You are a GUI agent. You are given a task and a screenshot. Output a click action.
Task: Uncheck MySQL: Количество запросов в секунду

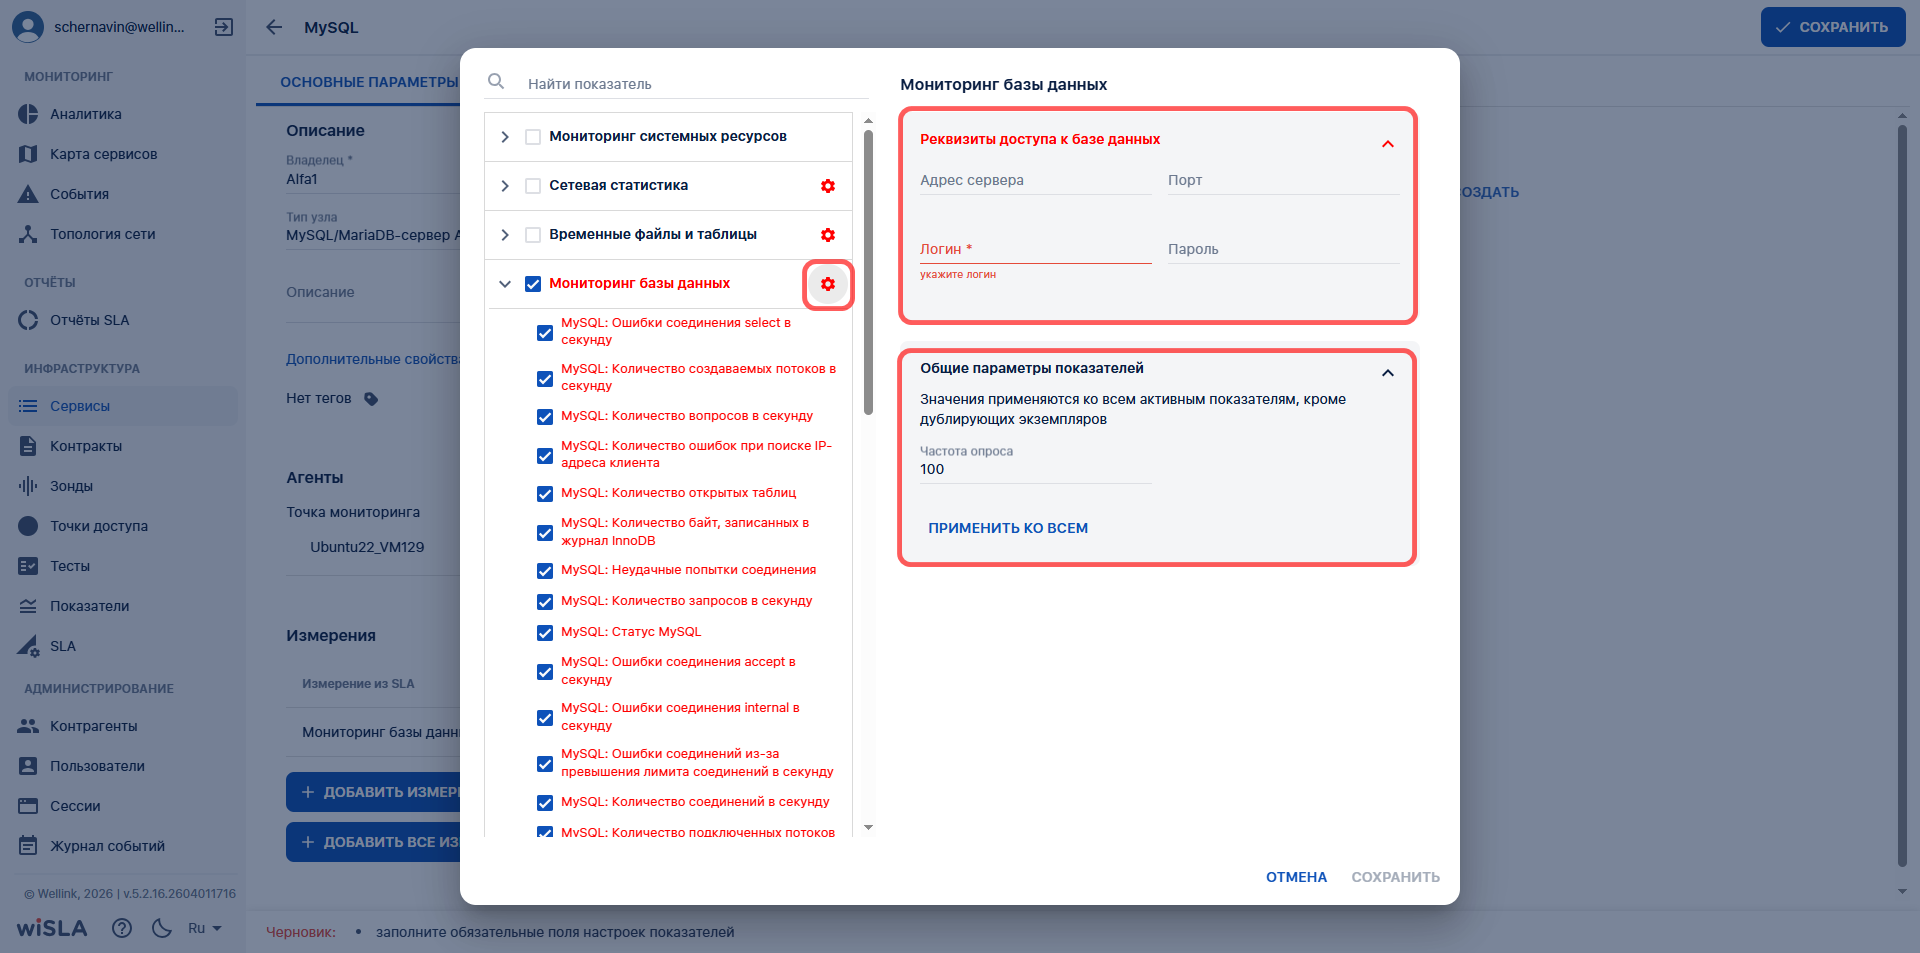[x=545, y=602]
